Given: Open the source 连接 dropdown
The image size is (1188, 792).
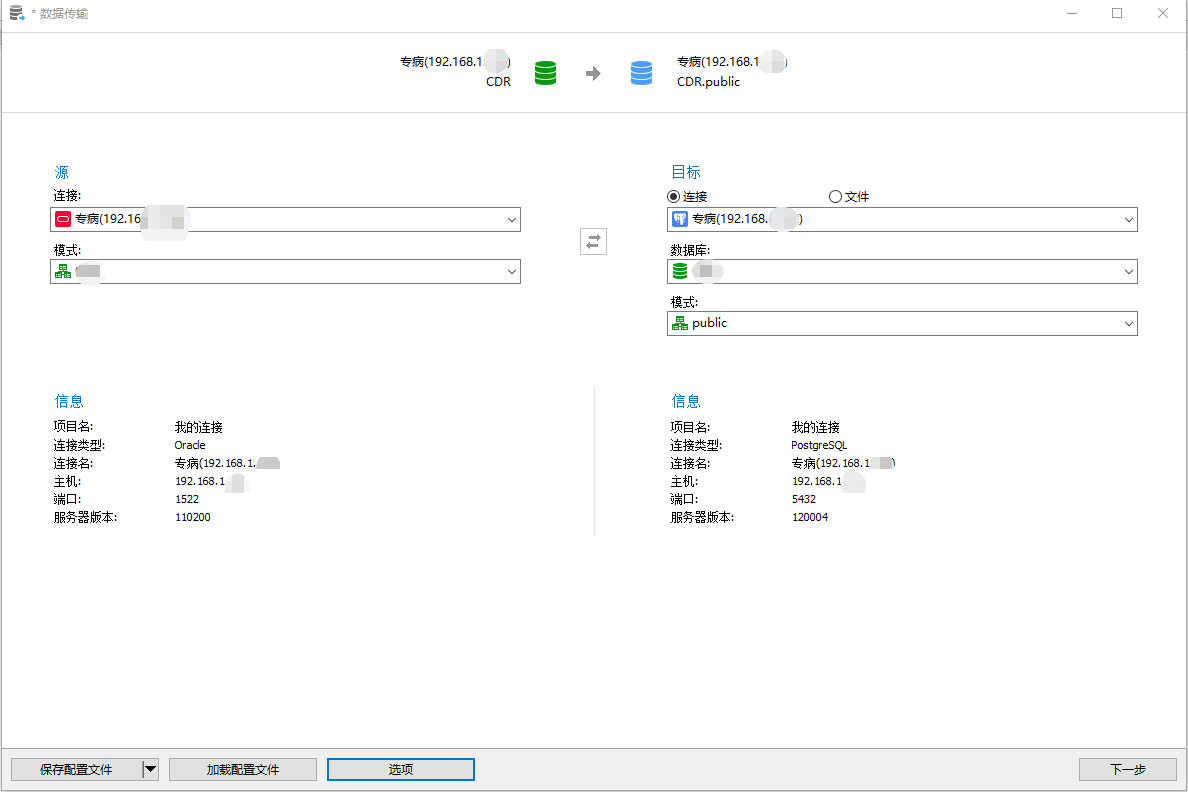Looking at the screenshot, I should coord(512,220).
